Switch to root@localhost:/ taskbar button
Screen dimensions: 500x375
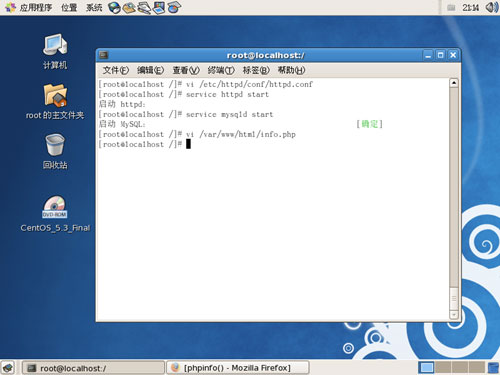tap(93, 368)
